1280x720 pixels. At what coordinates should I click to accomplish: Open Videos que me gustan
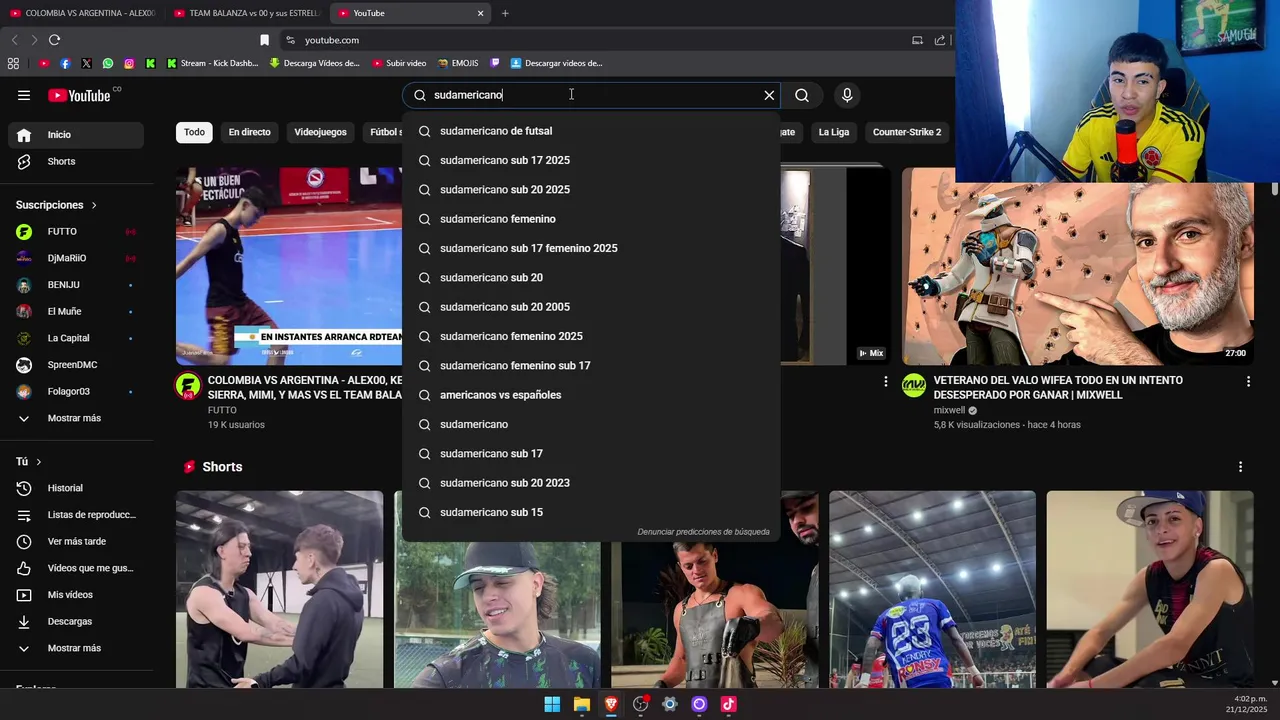[76, 568]
